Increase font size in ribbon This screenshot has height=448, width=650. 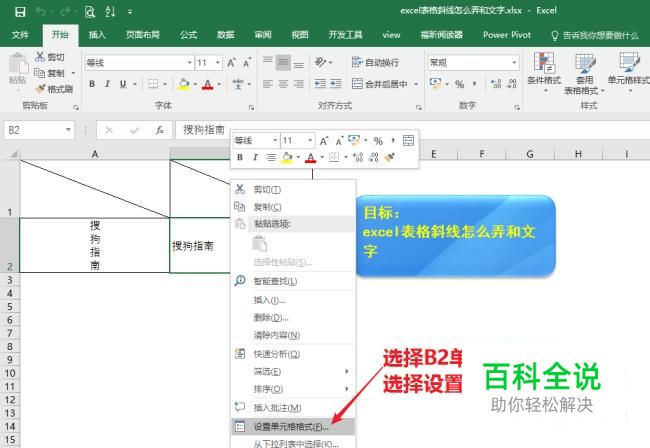pyautogui.click(x=231, y=63)
